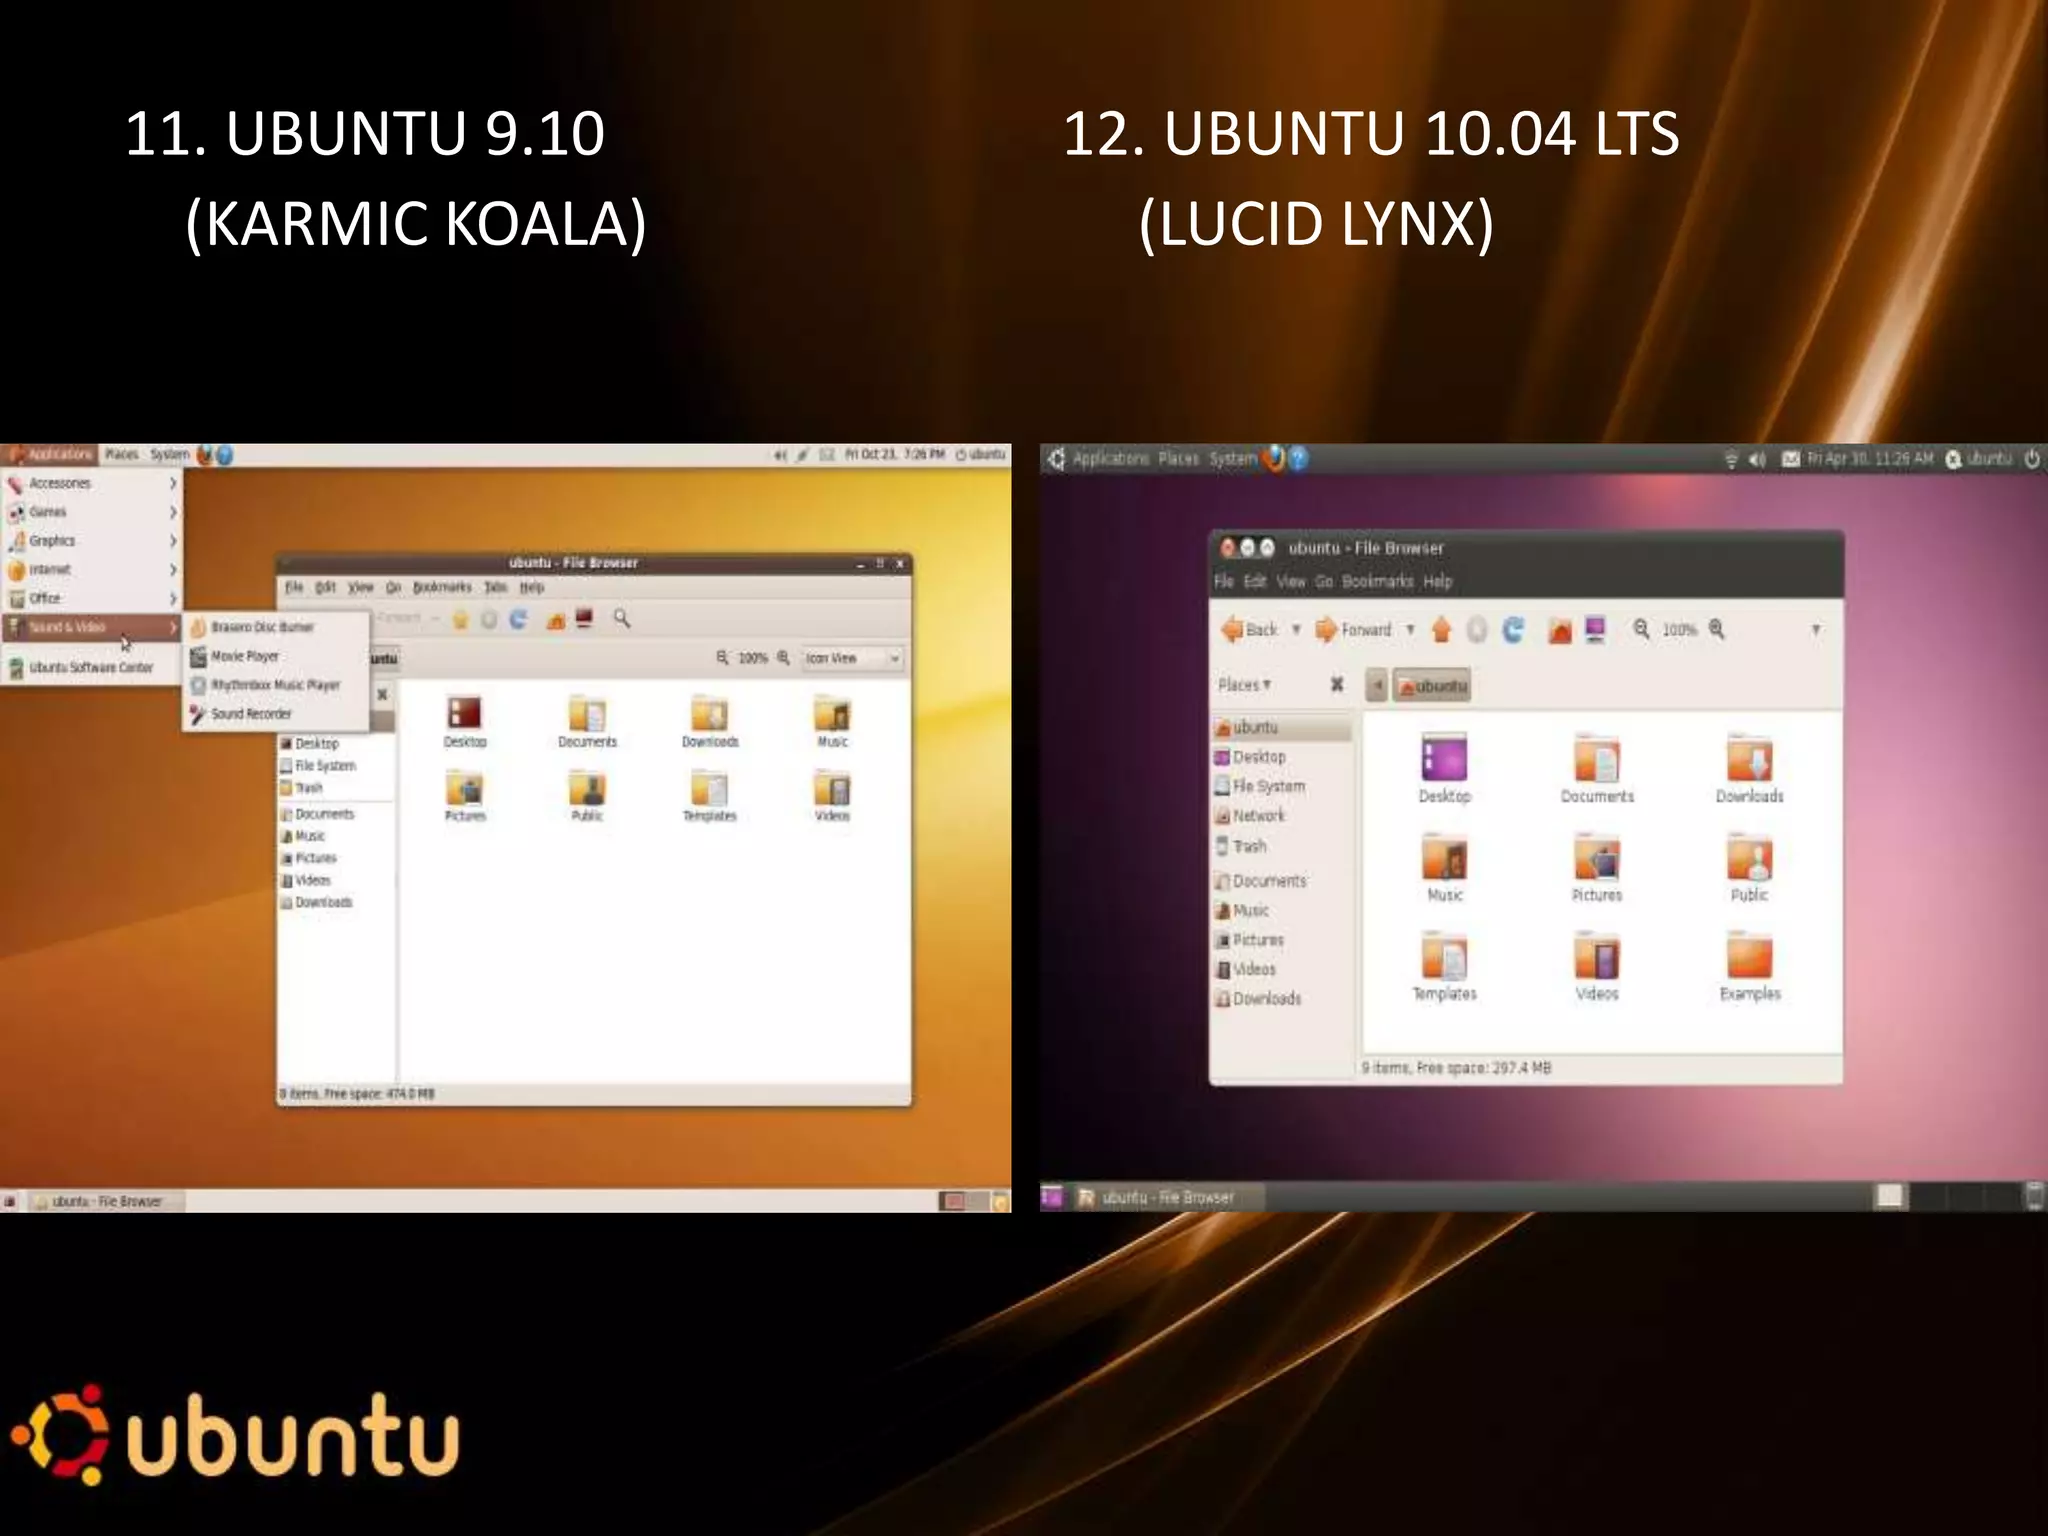
Task: Open Downloads folder in Lucid file browser
Action: click(x=1749, y=770)
